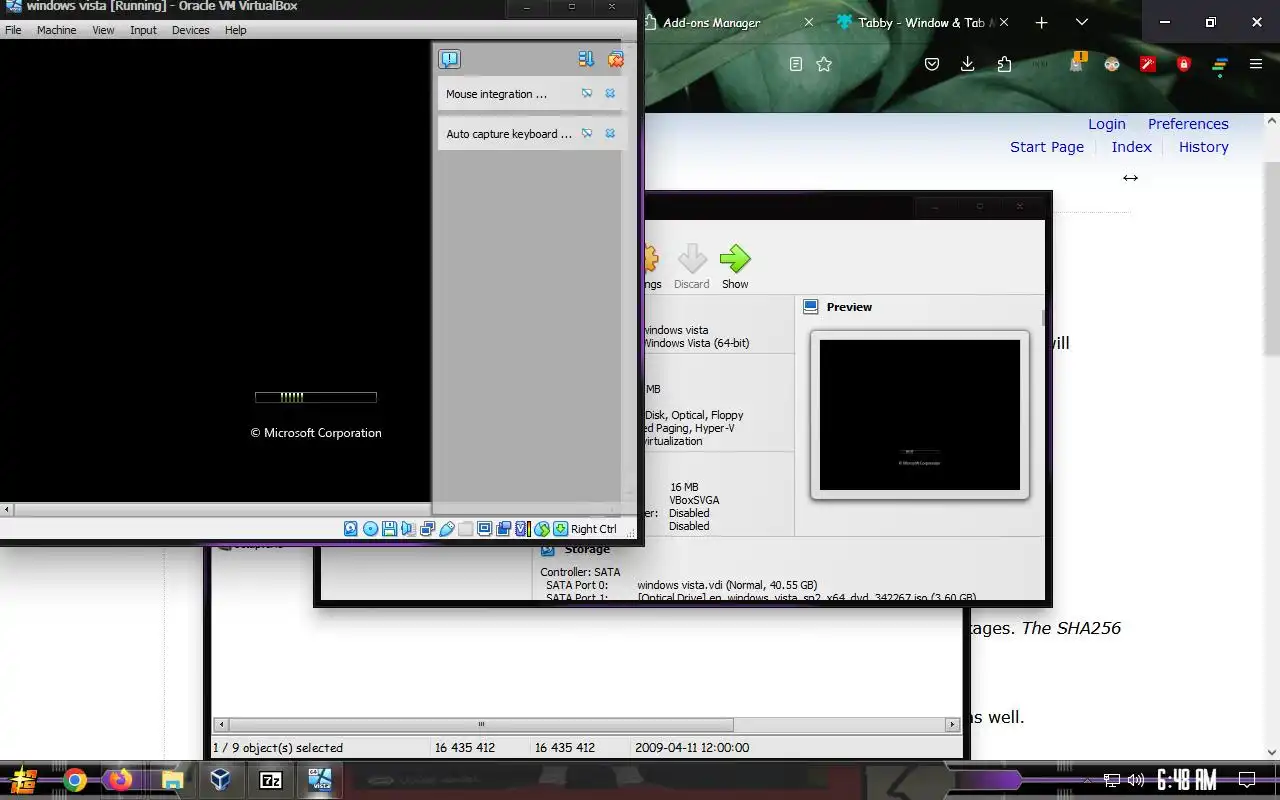Open the Index link

(x=1132, y=147)
